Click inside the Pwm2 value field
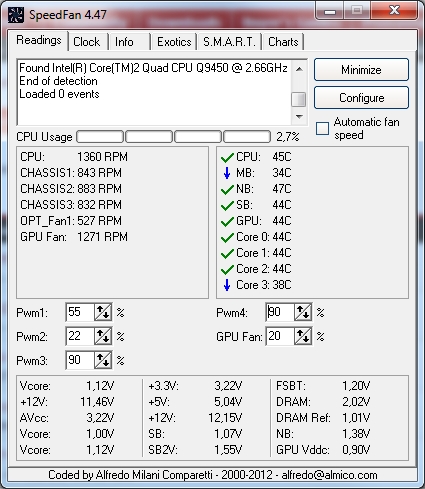The image size is (425, 489). pos(80,336)
